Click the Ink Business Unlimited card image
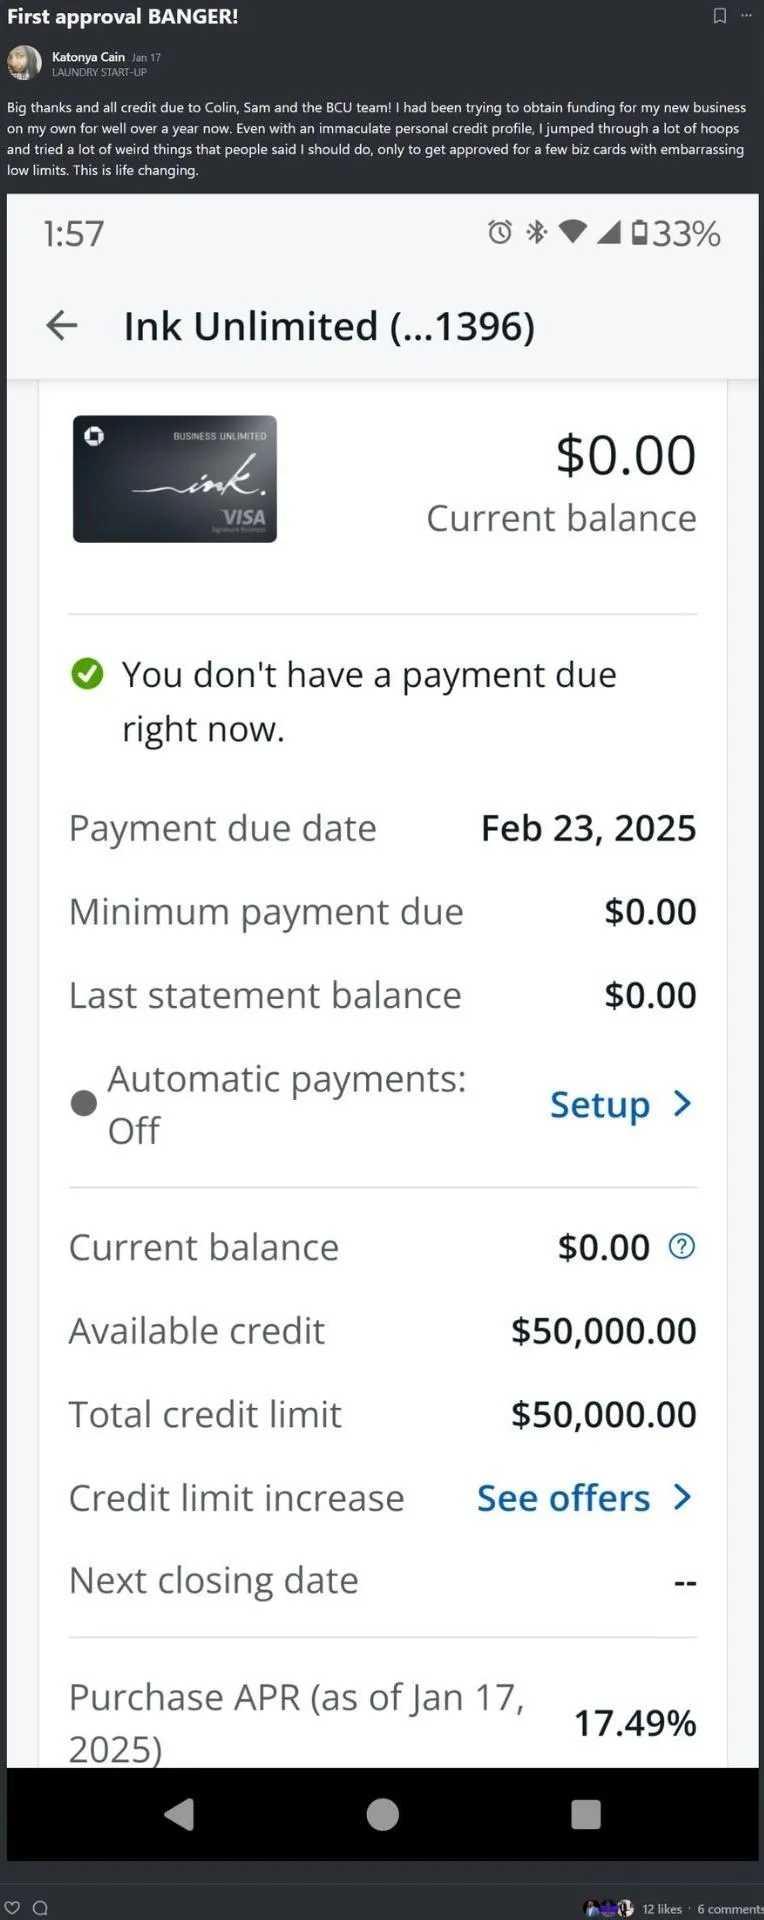 175,479
